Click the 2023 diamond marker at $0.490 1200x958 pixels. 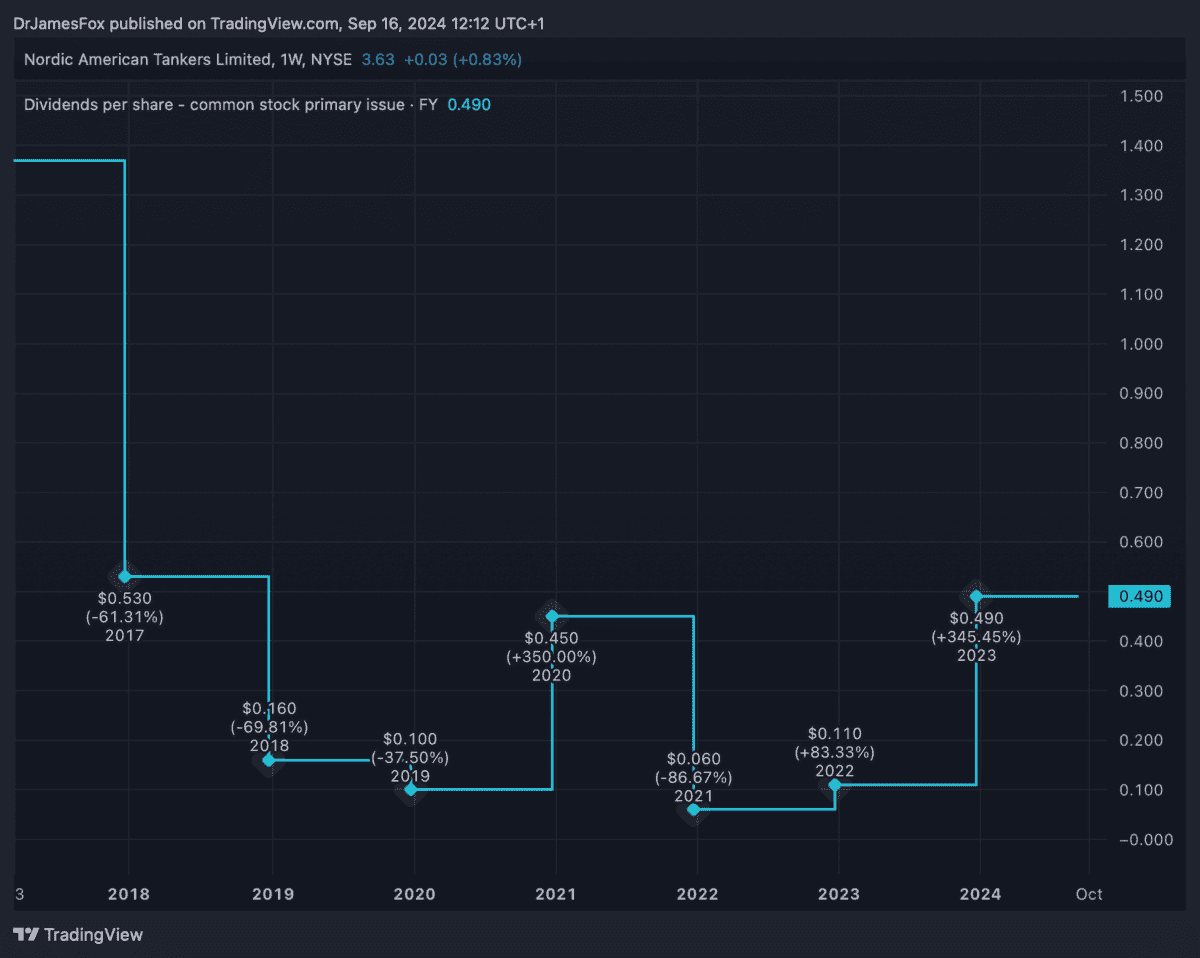click(x=976, y=596)
